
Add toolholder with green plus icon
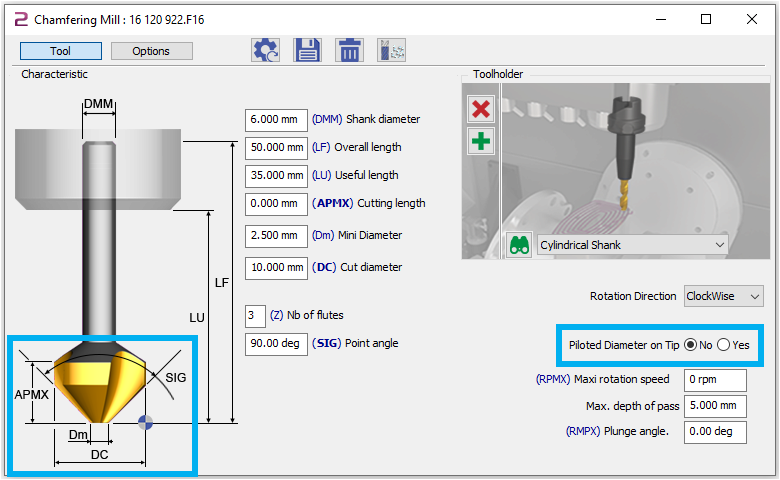(481, 140)
